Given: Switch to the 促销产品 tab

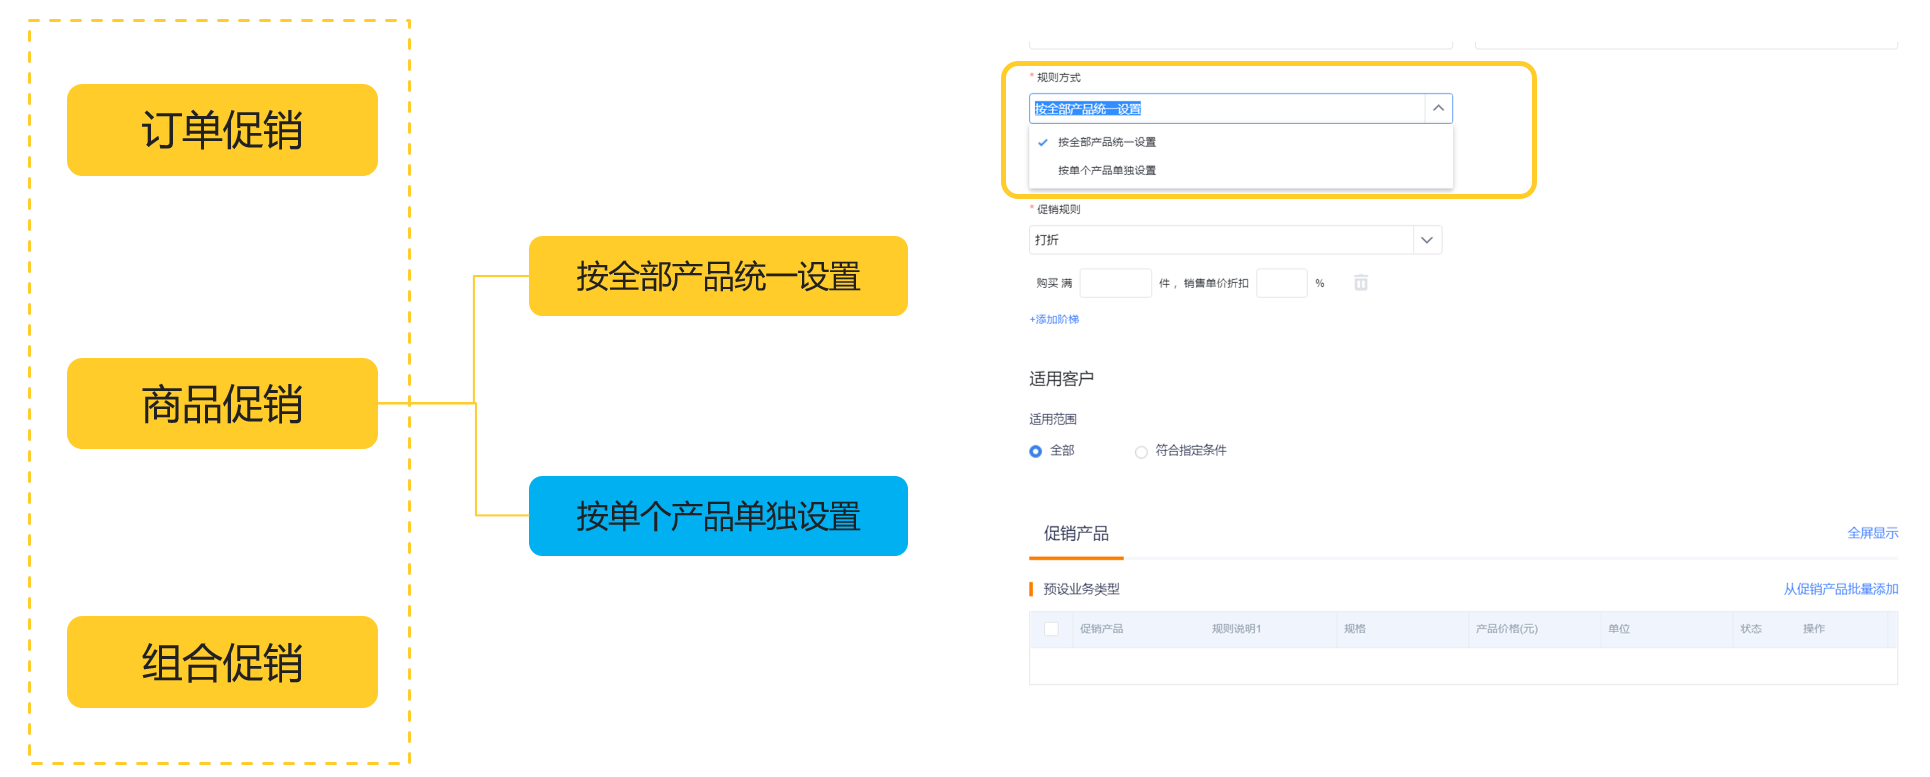Looking at the screenshot, I should 1076,533.
